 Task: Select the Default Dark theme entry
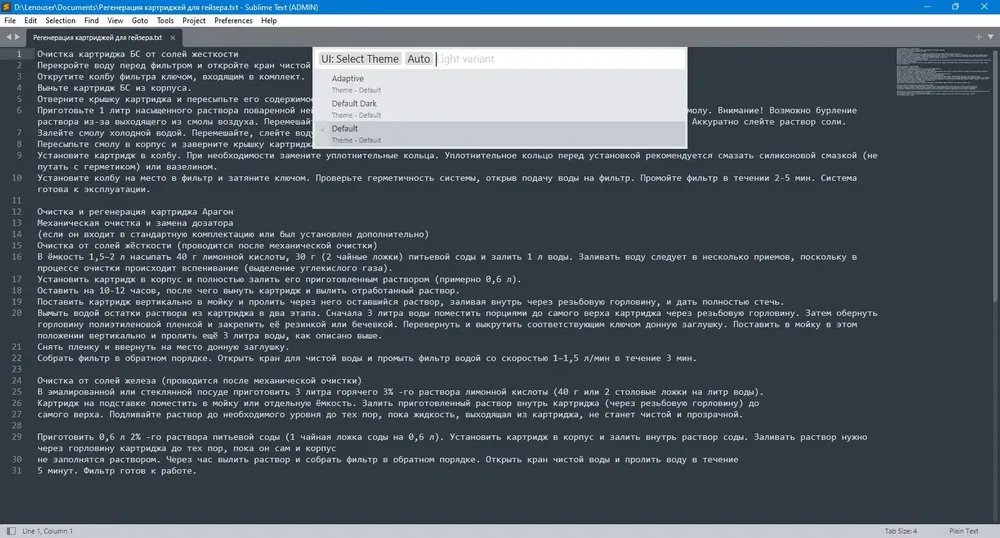coord(501,109)
